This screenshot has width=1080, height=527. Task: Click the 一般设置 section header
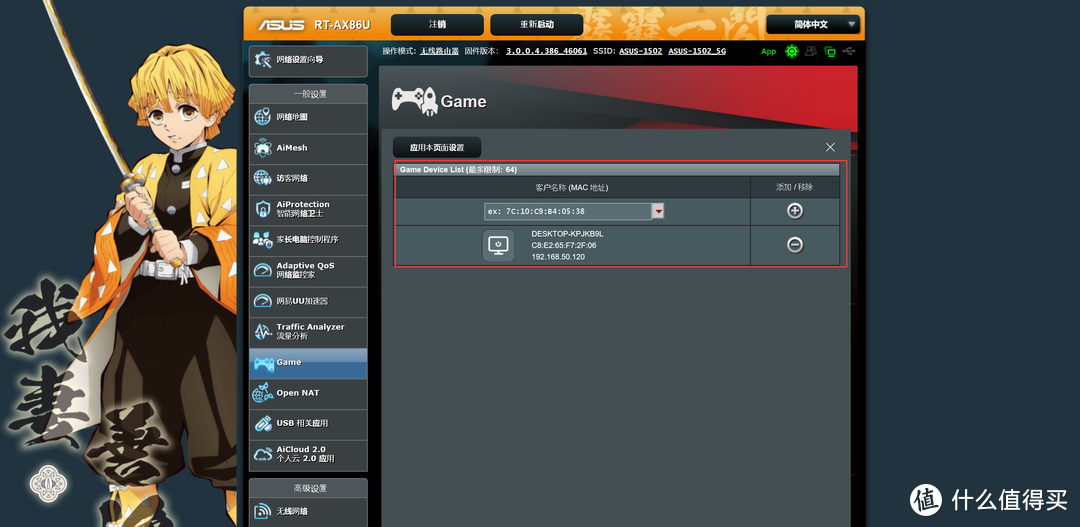(308, 94)
